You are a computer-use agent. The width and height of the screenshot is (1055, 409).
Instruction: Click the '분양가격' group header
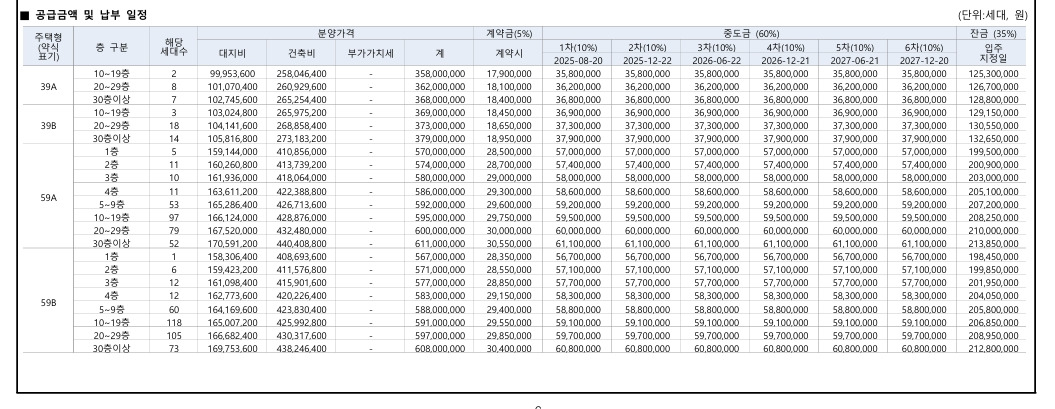335,33
